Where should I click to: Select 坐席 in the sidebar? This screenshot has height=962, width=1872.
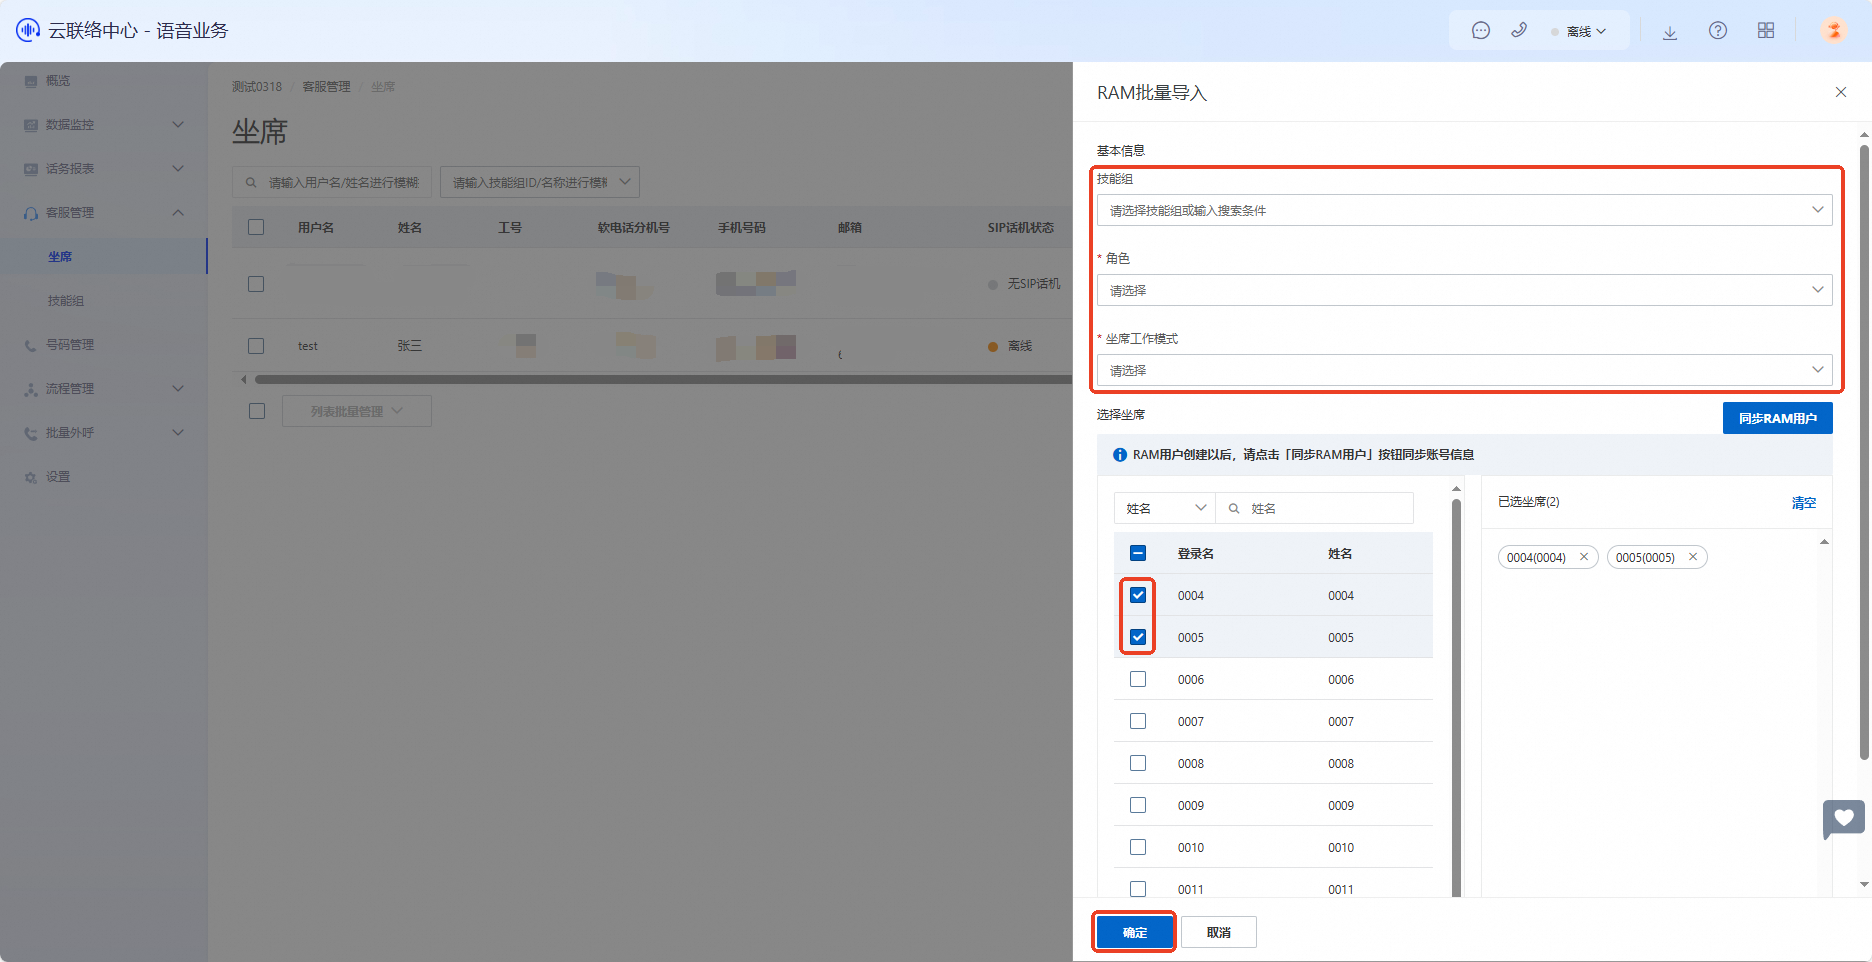[60, 257]
